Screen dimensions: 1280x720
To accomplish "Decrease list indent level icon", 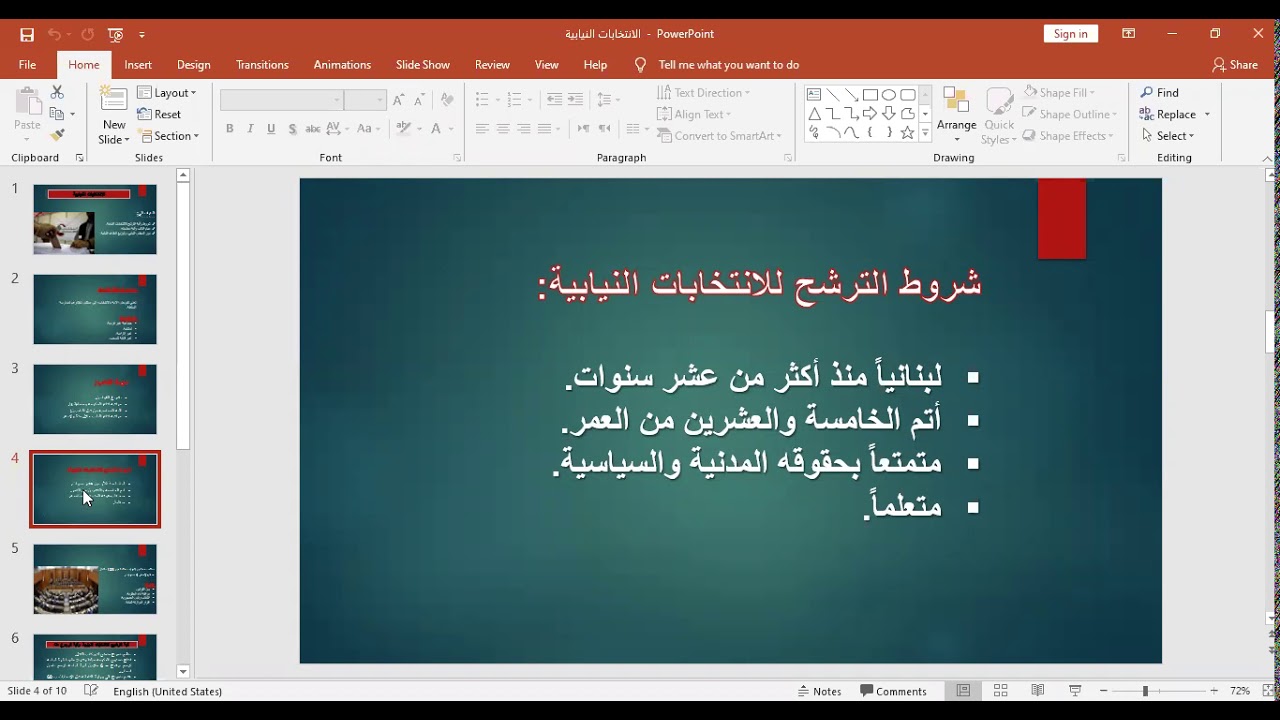I will pos(554,100).
